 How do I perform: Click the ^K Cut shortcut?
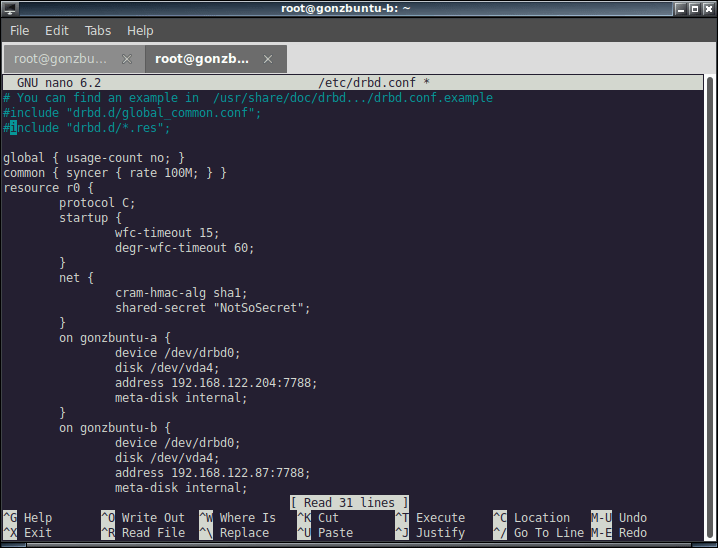point(318,518)
